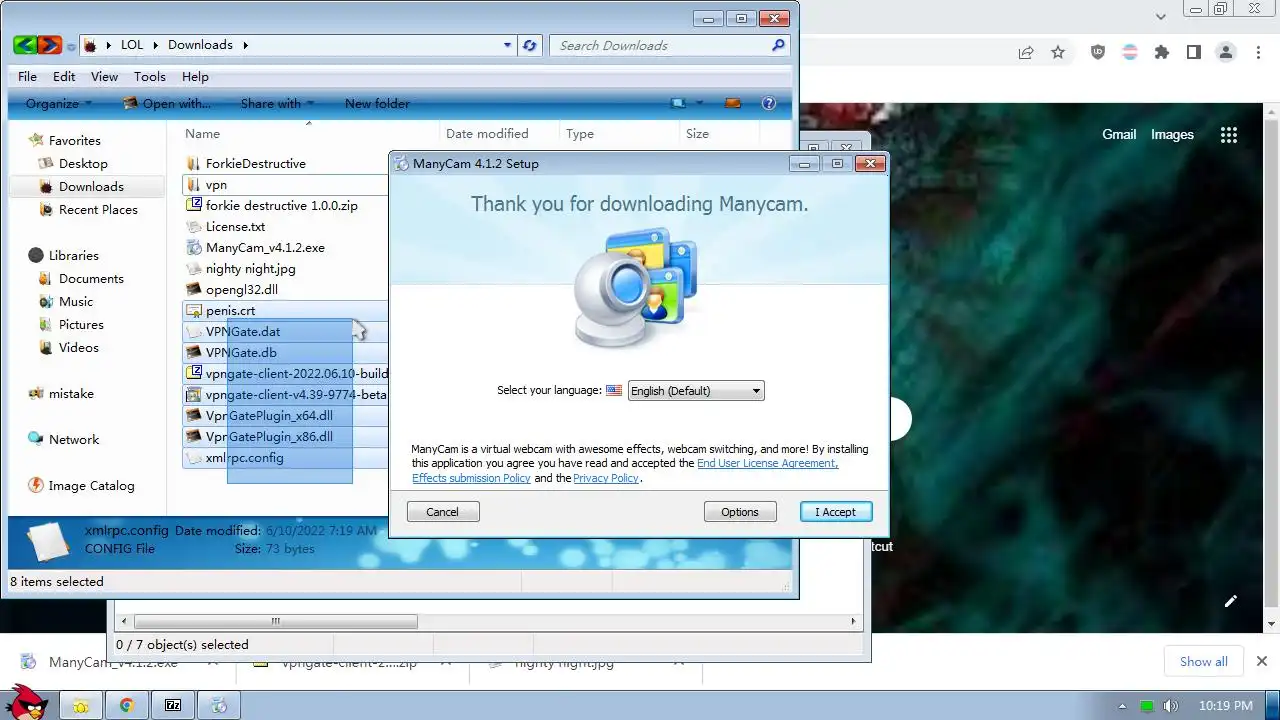Click the Images link on Google page

coord(1172,134)
